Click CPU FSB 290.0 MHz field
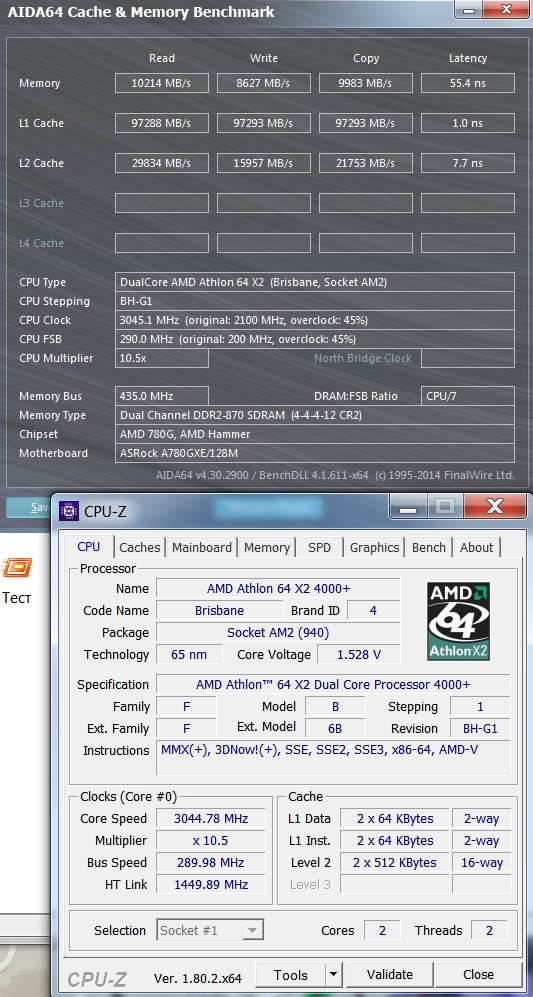 pyautogui.click(x=315, y=340)
